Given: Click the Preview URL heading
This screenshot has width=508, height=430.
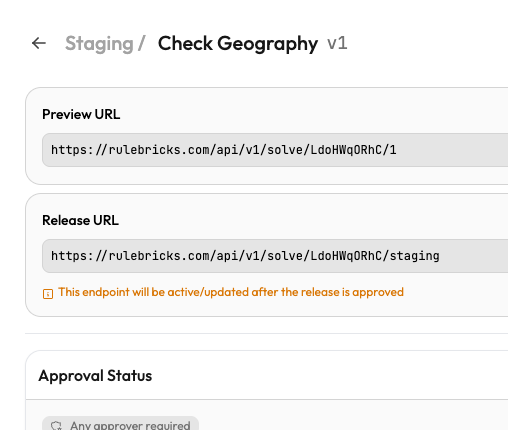Looking at the screenshot, I should point(81,114).
